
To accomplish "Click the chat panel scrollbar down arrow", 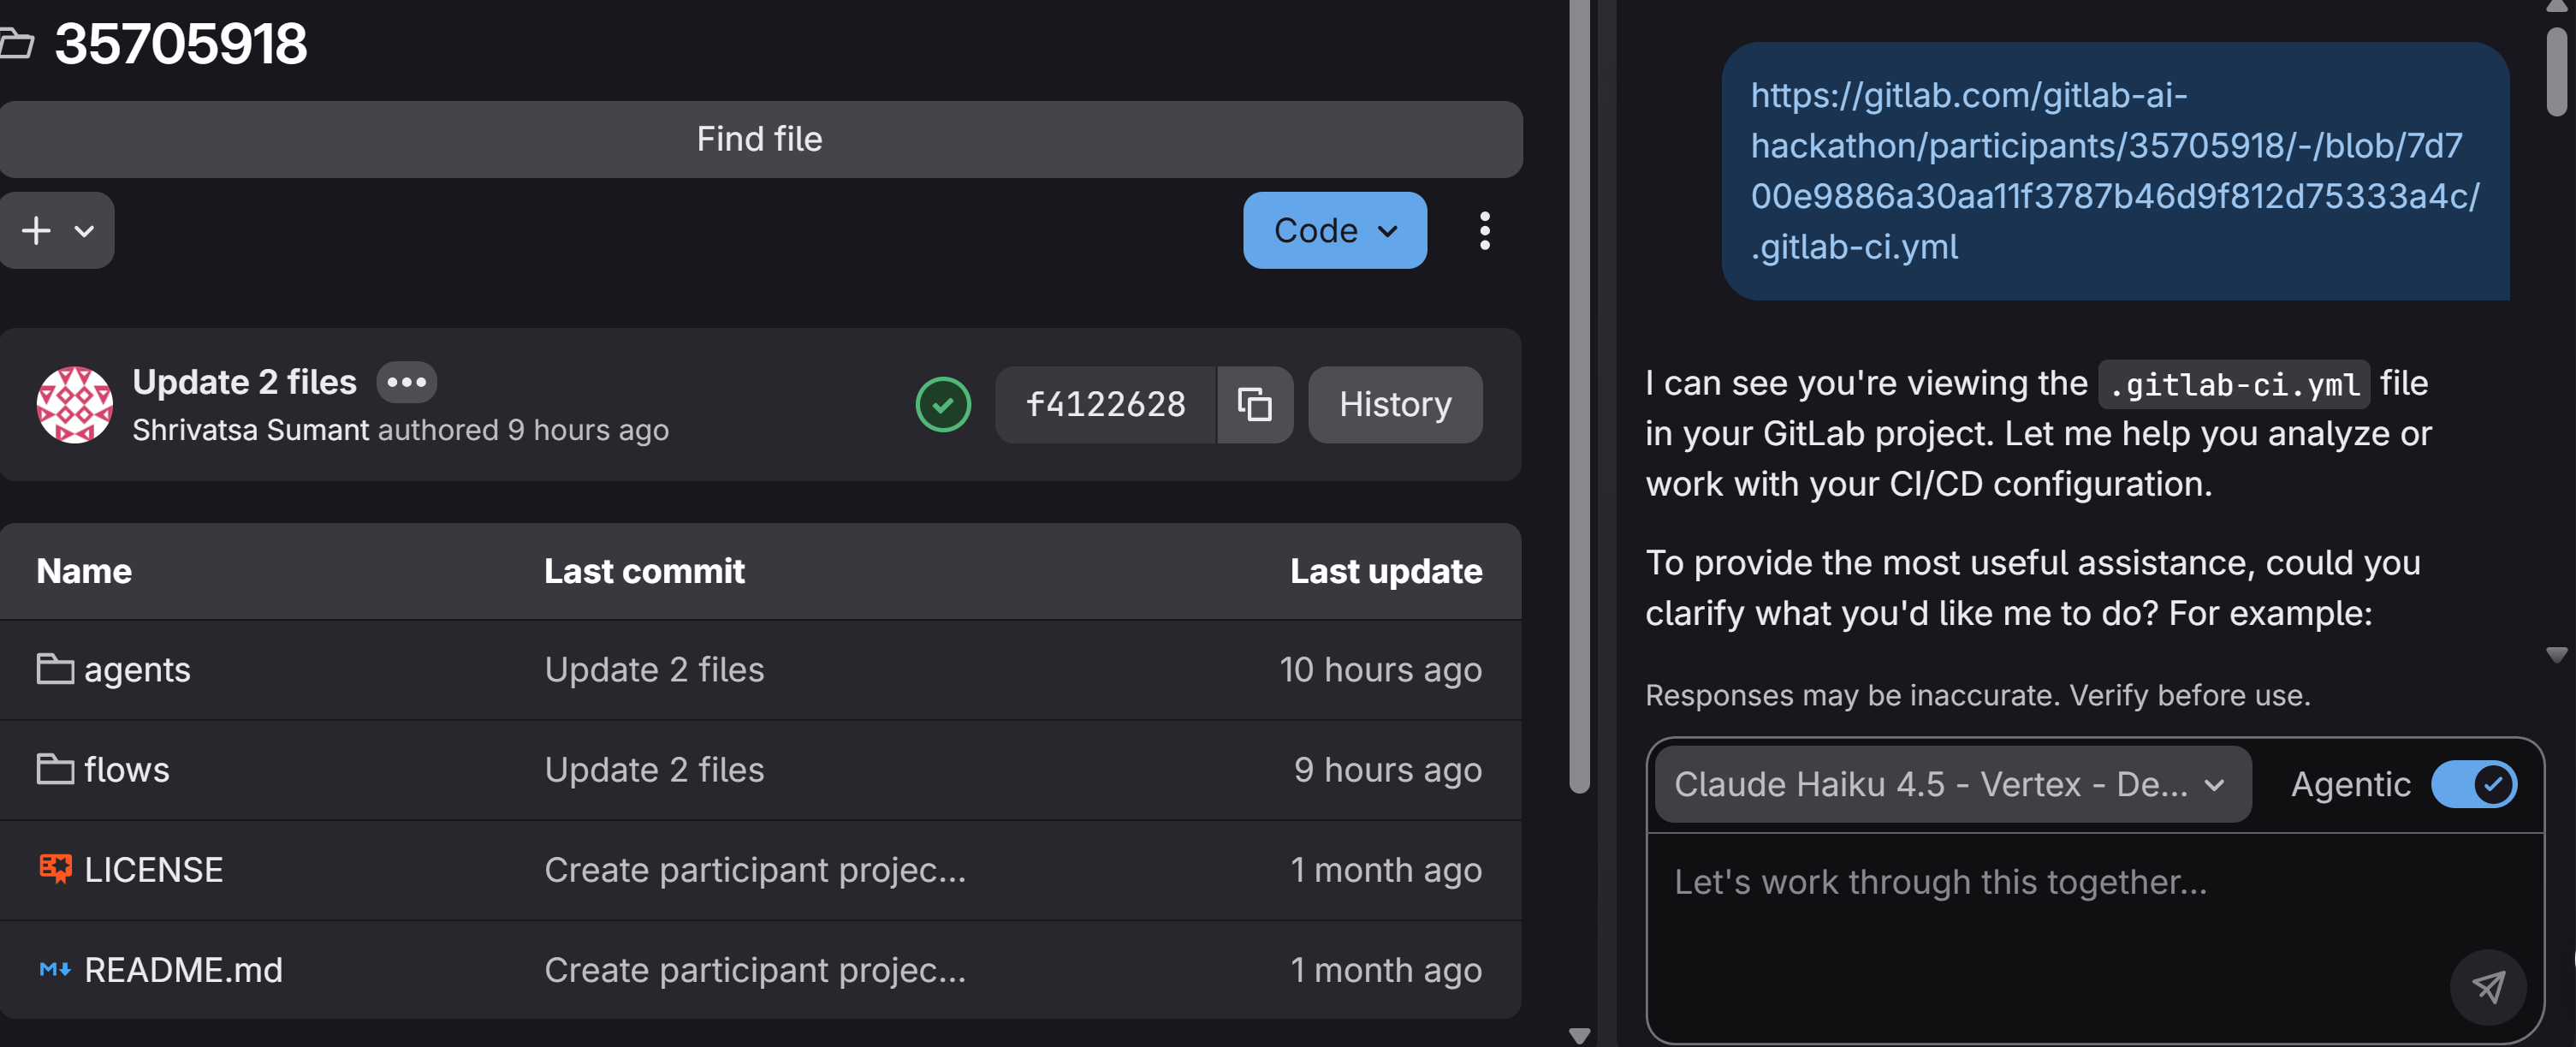I will point(2556,654).
